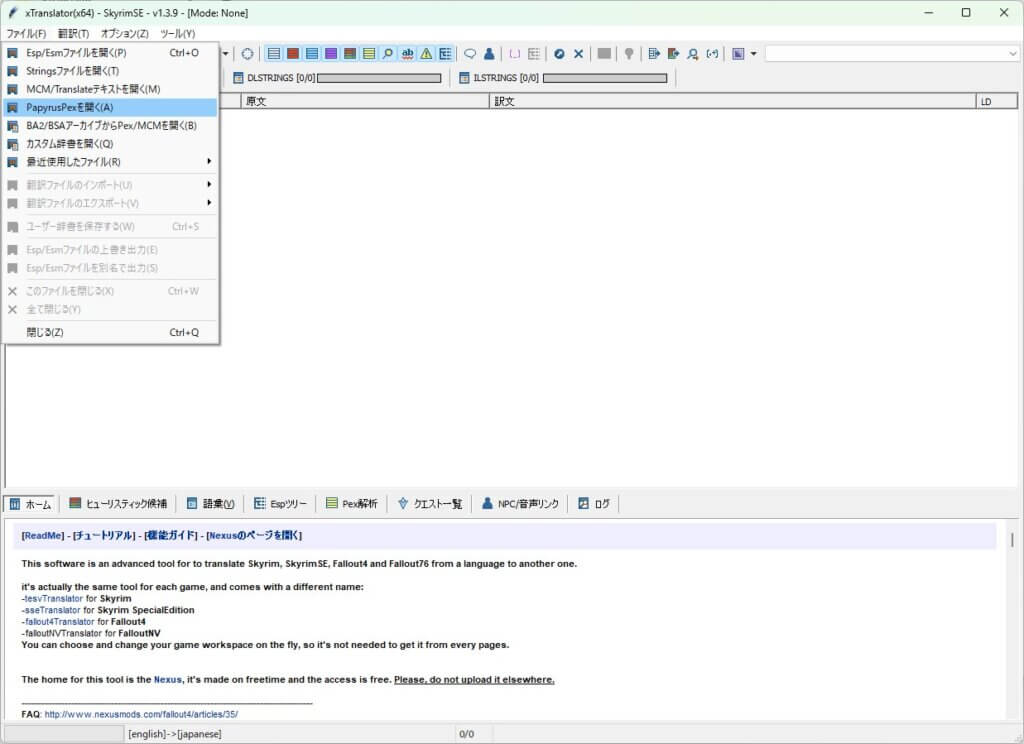Click the crosshair target toolbar icon
Screen dimensions: 1024x744
coord(247,54)
